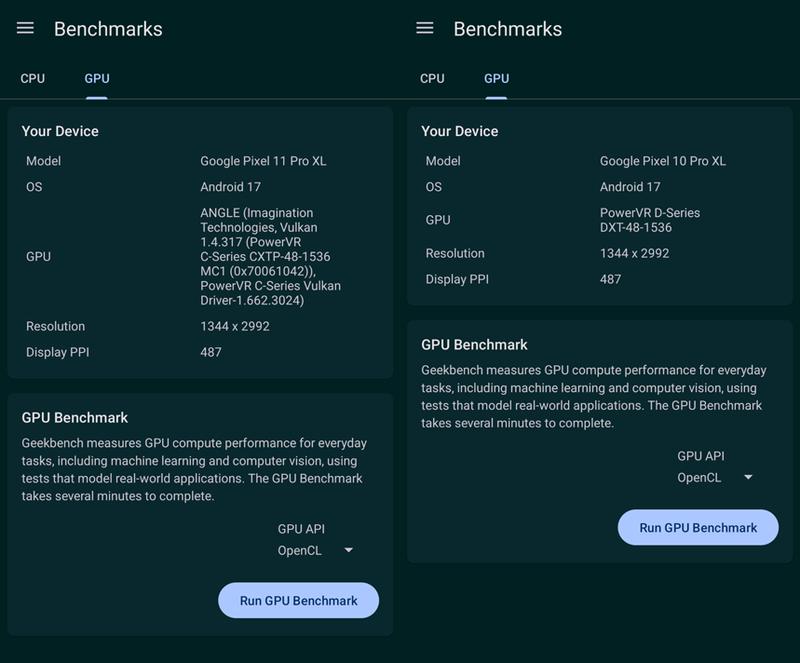Select the ANGLE Imagination Technologies GPU description
This screenshot has width=800, height=663.
pos(270,256)
